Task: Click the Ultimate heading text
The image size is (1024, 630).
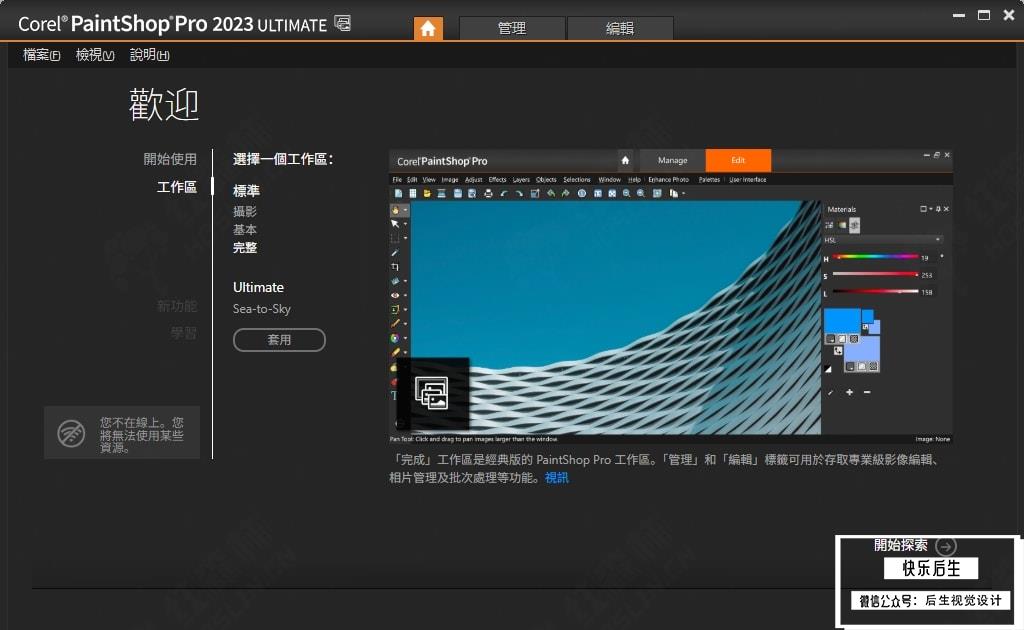Action: 259,287
